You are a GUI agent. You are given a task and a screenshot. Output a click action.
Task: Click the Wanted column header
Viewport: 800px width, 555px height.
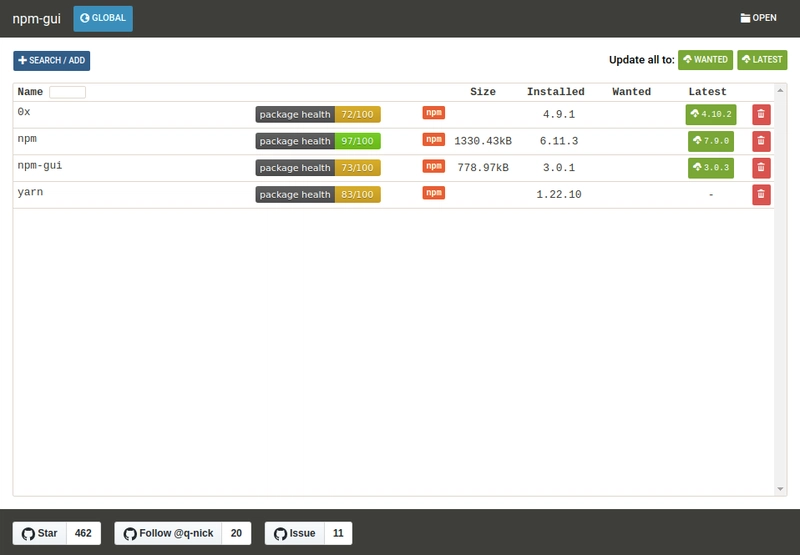[x=632, y=92]
